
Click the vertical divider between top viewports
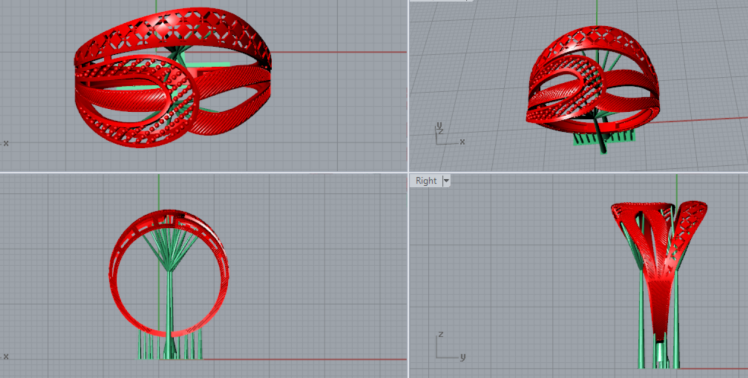click(x=408, y=86)
